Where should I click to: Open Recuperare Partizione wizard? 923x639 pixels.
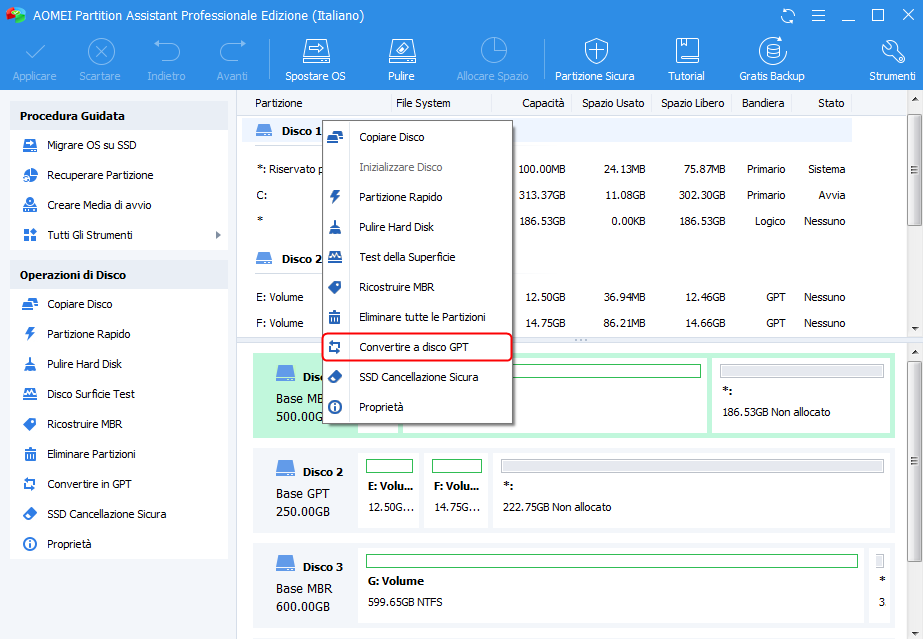pyautogui.click(x=100, y=175)
